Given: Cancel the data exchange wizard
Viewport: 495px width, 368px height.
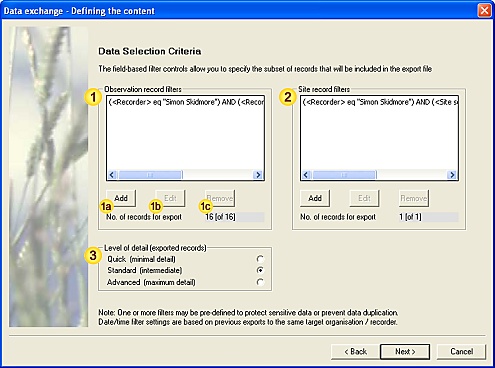Looking at the screenshot, I should point(462,352).
